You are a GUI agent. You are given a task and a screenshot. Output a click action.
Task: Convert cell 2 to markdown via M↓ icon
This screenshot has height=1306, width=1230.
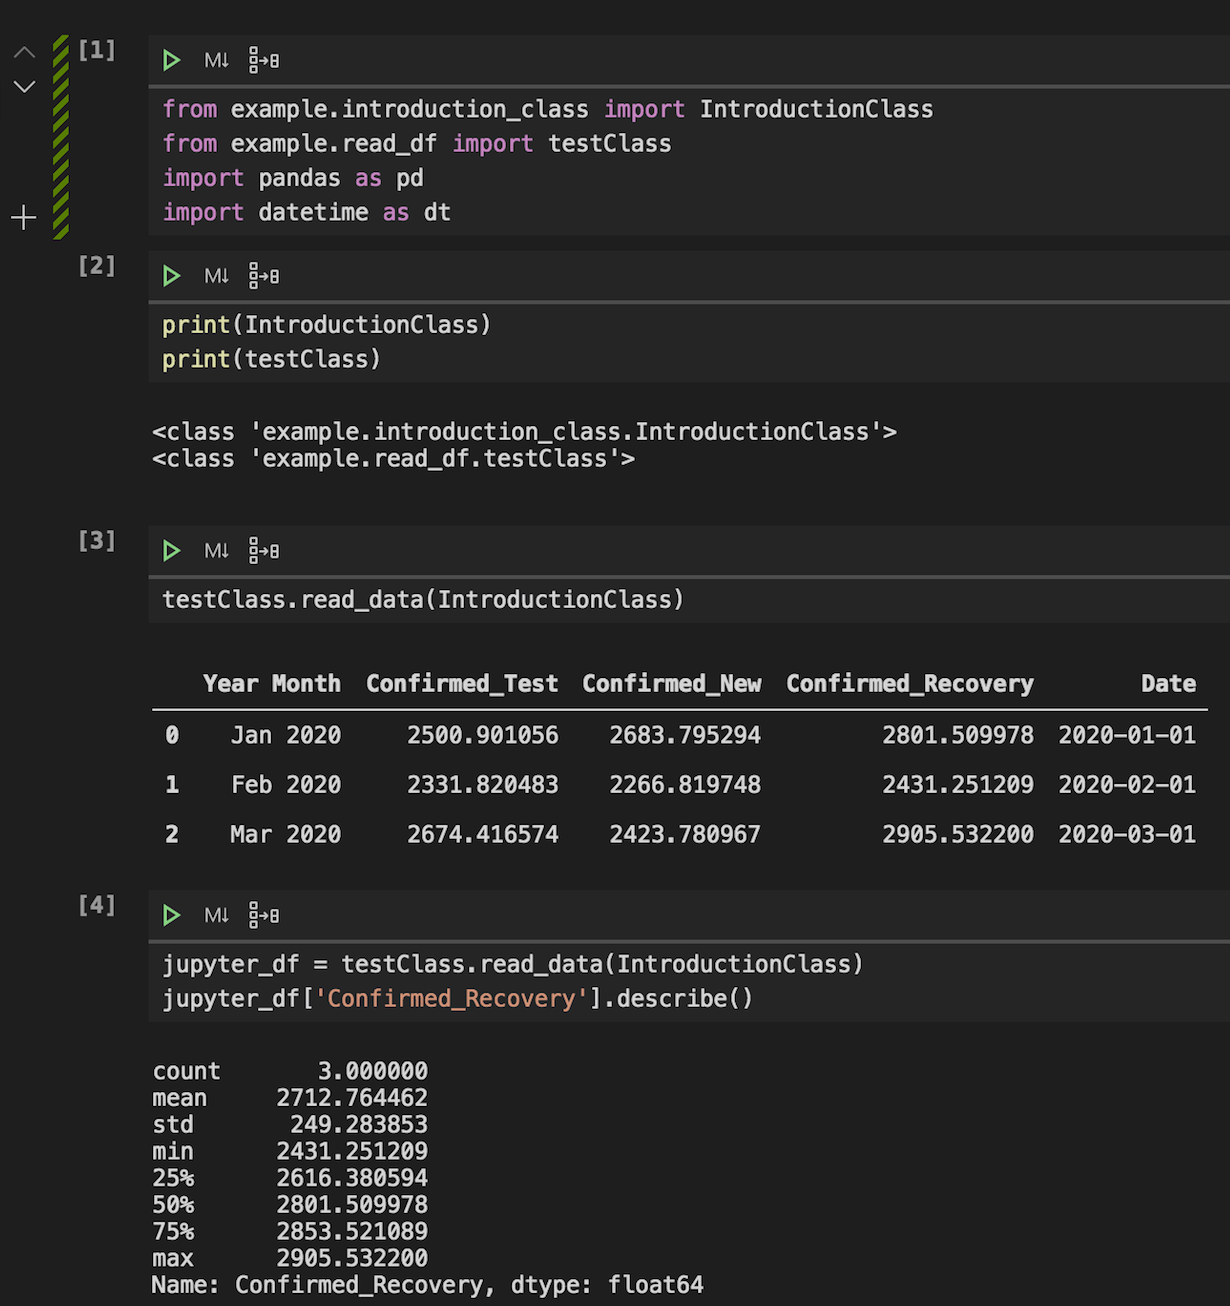[216, 275]
